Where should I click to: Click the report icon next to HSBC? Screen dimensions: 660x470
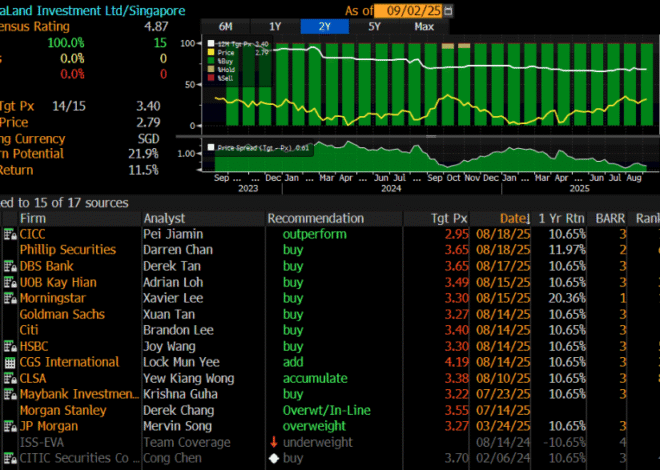pyautogui.click(x=10, y=347)
